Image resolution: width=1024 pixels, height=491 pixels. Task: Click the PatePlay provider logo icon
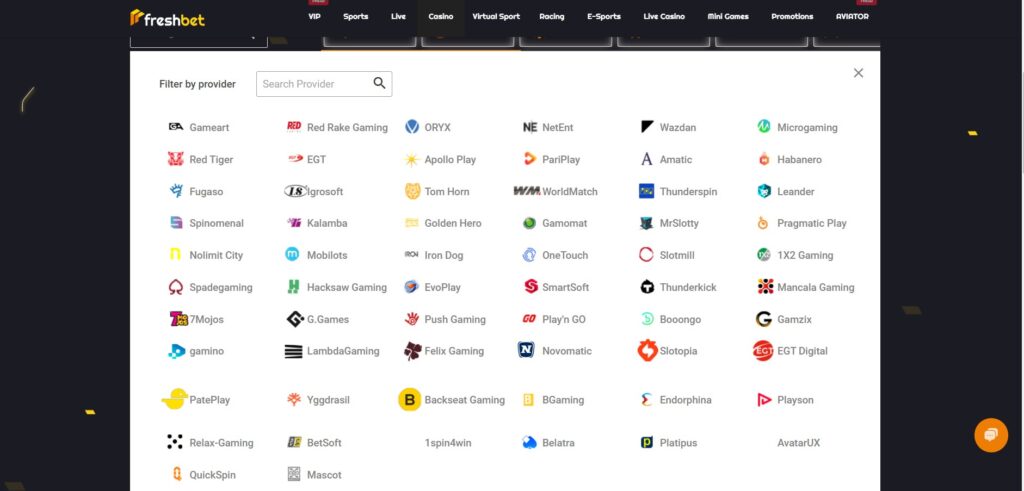(x=175, y=400)
